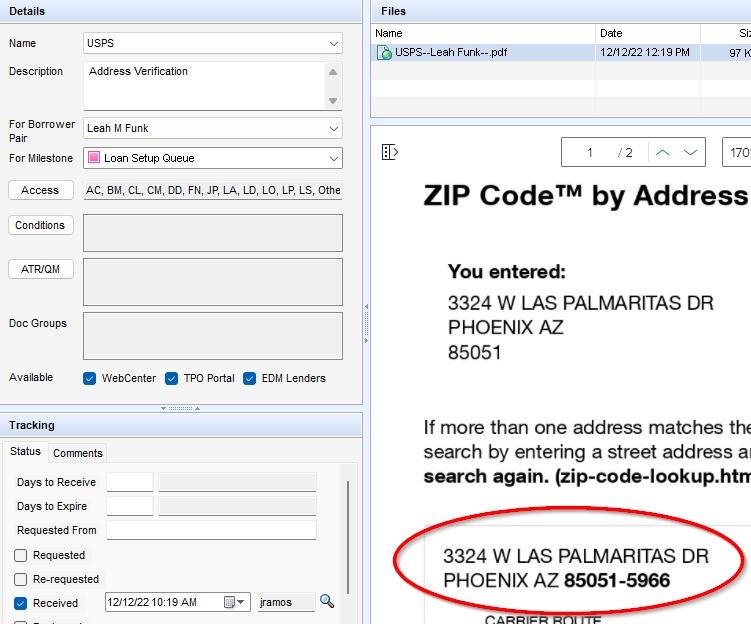Go to previous PDF page arrow
The image size is (751, 624).
point(662,152)
